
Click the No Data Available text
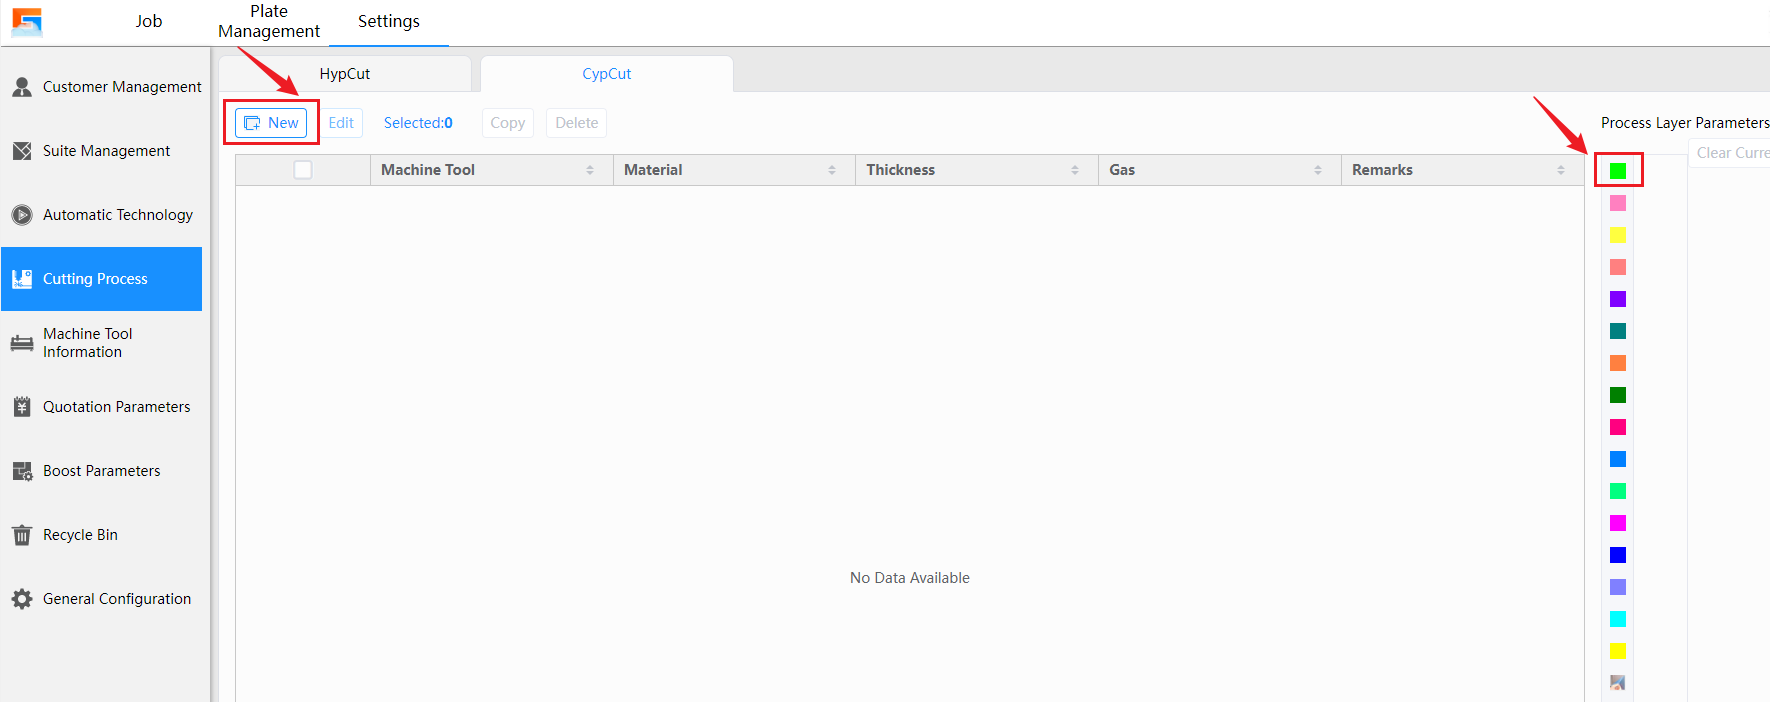pyautogui.click(x=910, y=578)
